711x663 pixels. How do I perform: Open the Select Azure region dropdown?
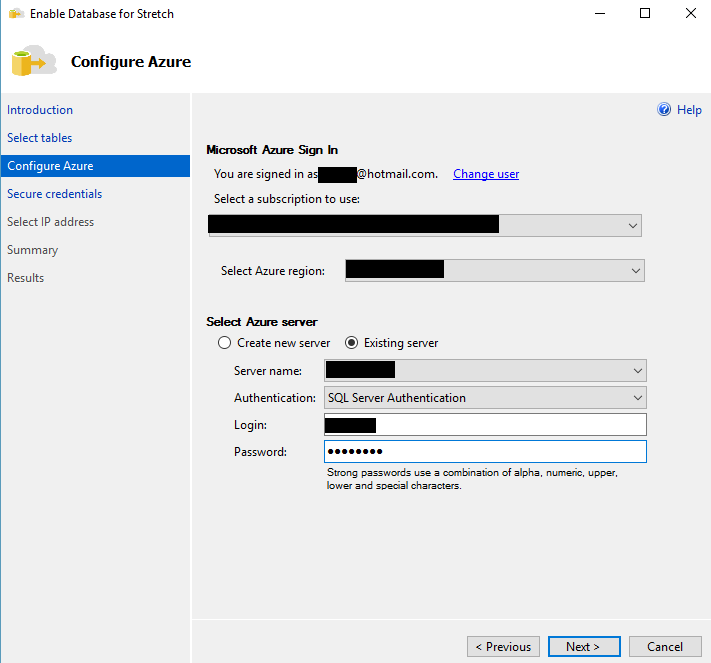pyautogui.click(x=495, y=271)
